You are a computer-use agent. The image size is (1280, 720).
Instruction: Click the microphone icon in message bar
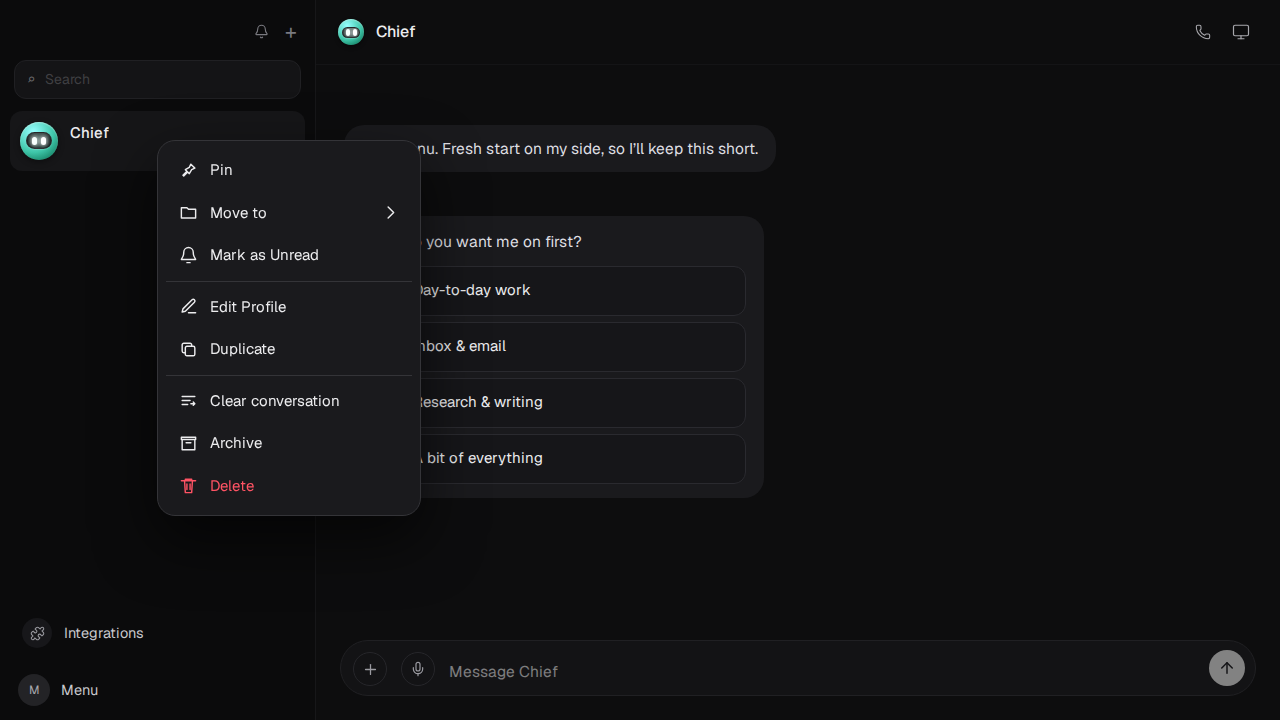pos(418,669)
